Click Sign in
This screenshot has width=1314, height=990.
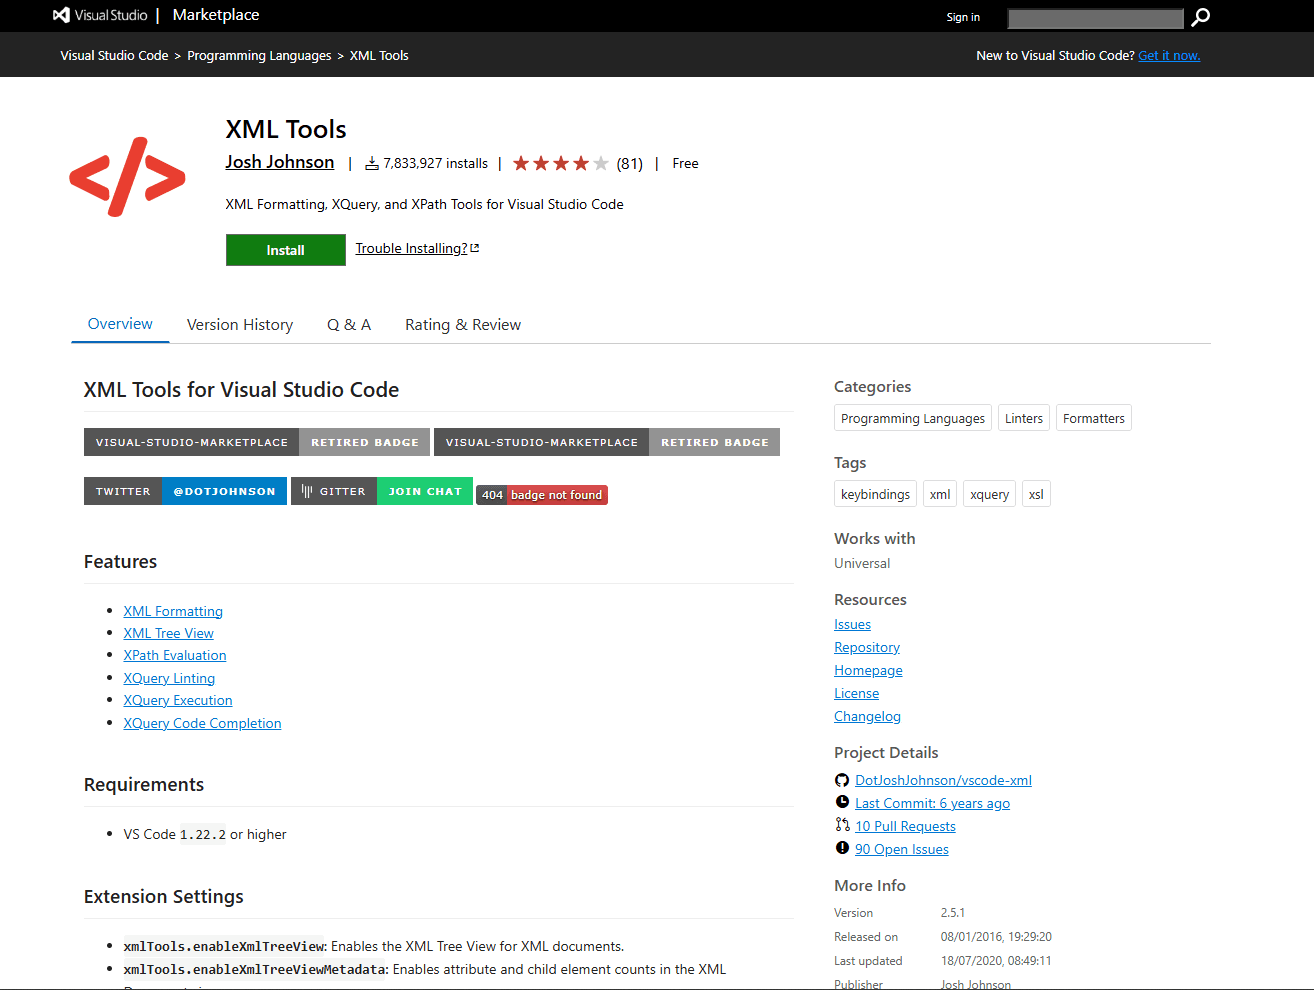click(963, 17)
